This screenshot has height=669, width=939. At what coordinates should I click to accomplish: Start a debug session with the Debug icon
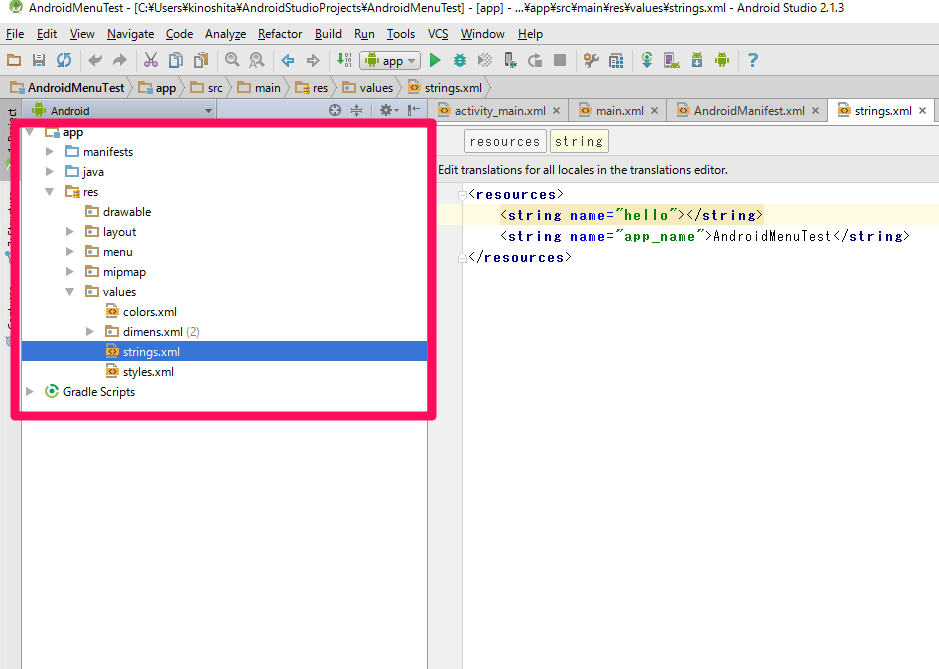tap(459, 60)
